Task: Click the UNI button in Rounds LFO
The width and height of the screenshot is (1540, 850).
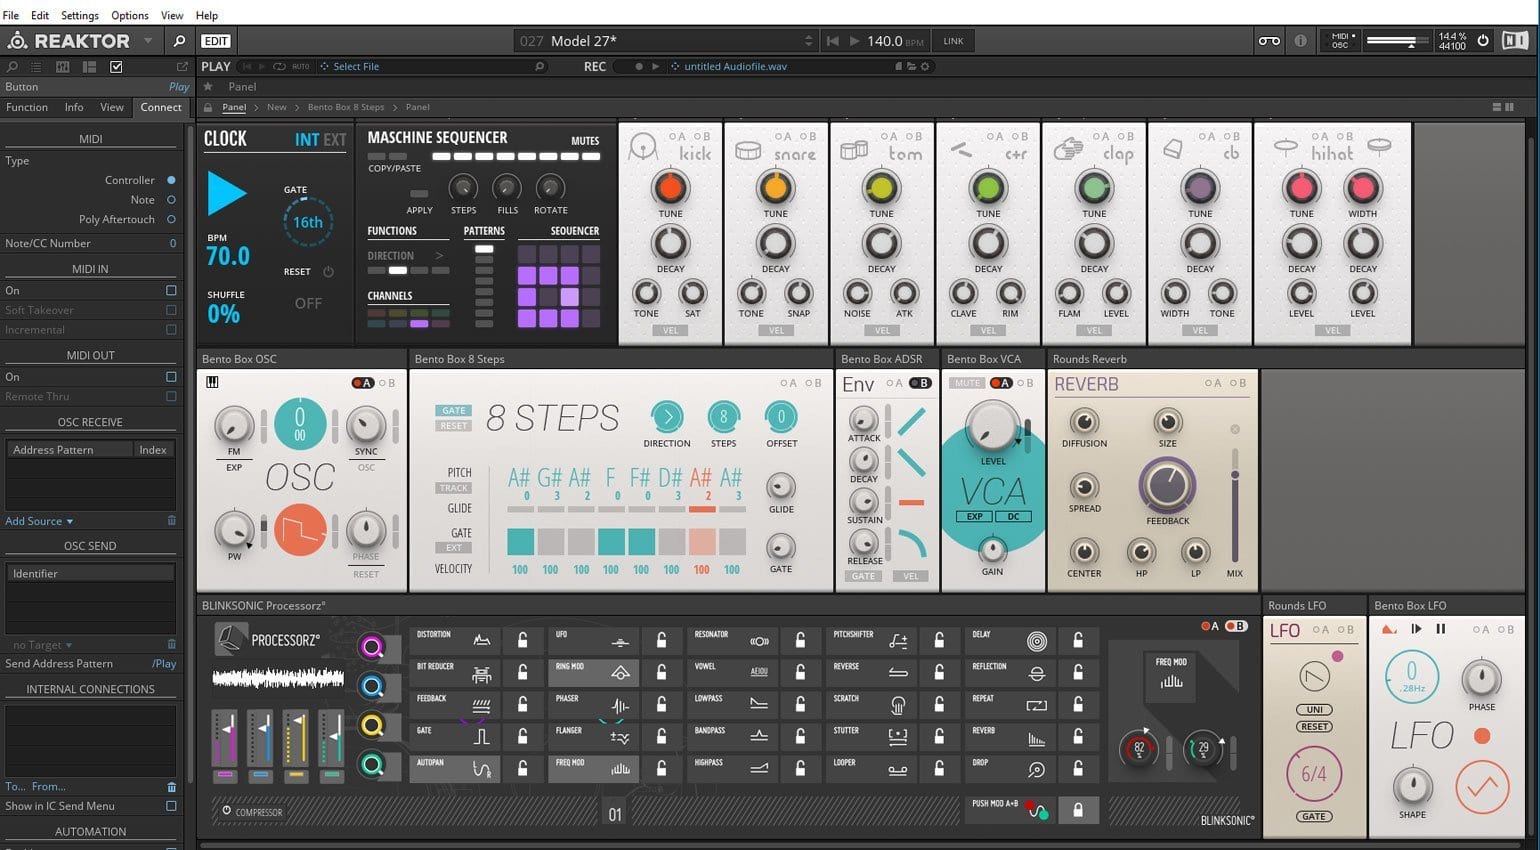Action: pos(1314,709)
